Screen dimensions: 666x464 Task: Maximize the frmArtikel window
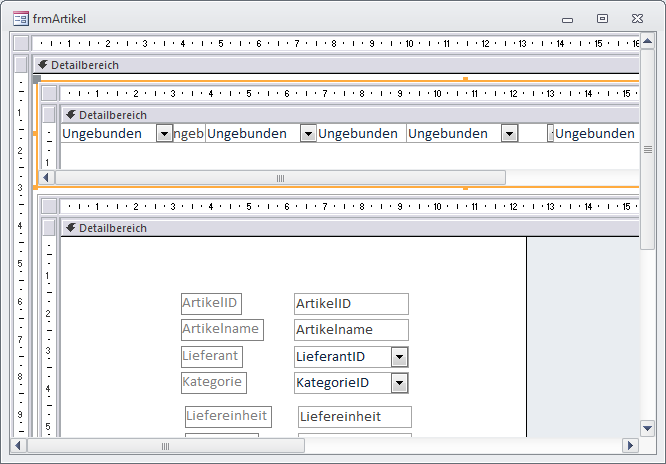(x=602, y=18)
